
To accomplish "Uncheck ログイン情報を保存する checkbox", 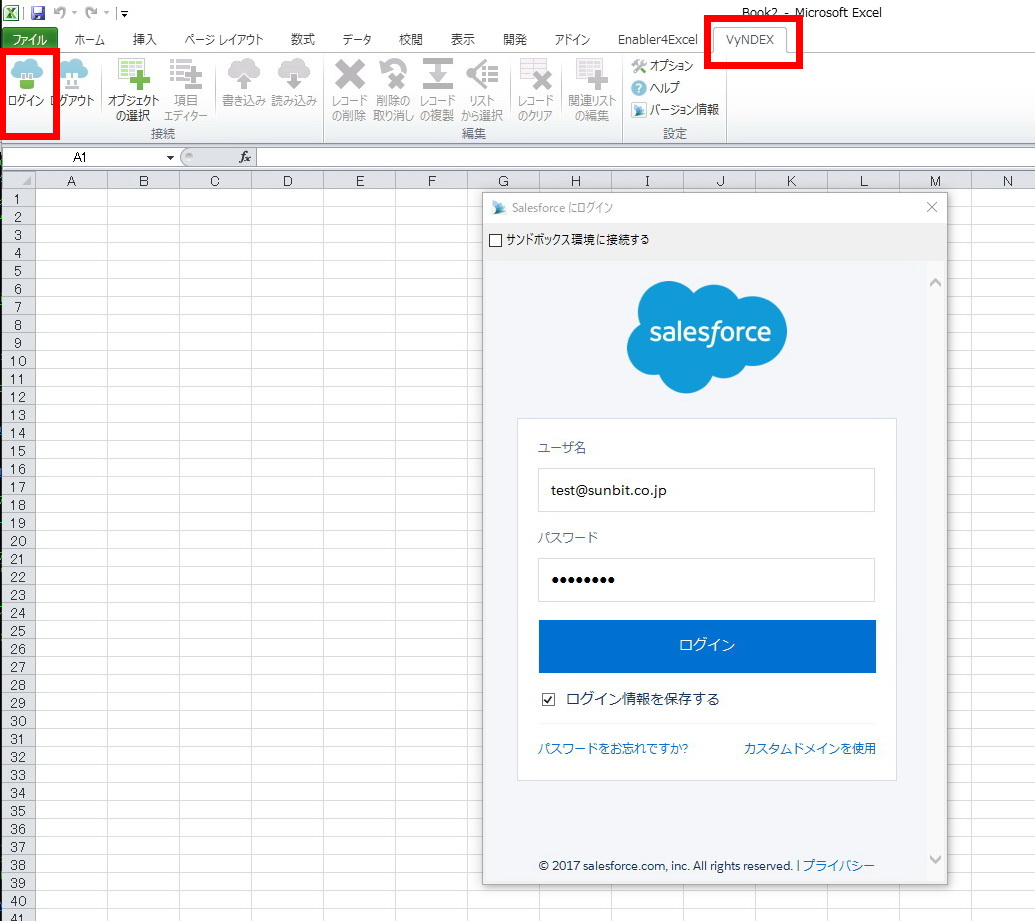I will pos(548,699).
